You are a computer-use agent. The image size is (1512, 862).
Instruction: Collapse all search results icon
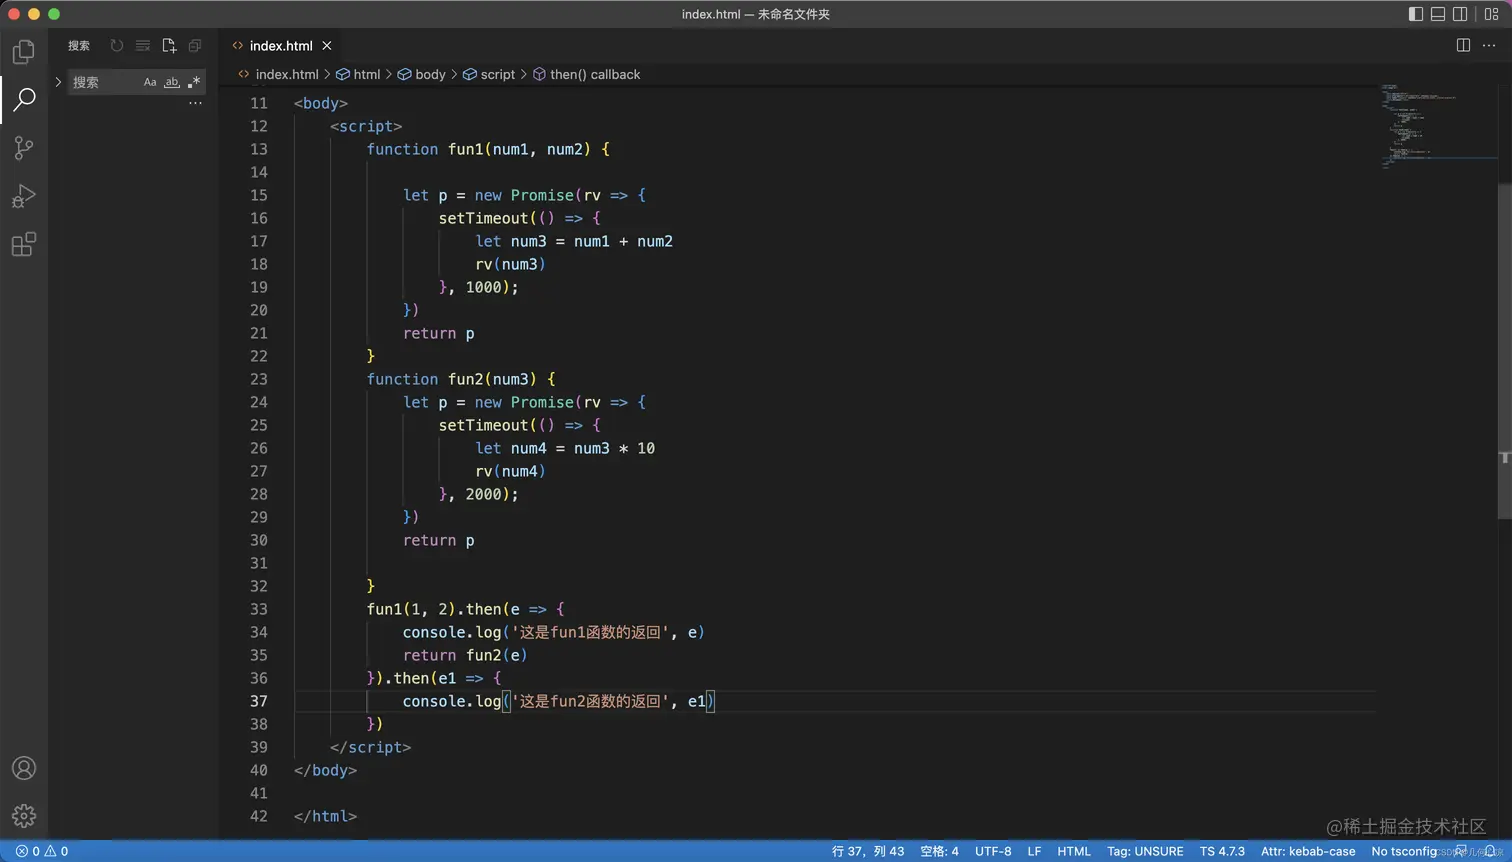pyautogui.click(x=195, y=46)
